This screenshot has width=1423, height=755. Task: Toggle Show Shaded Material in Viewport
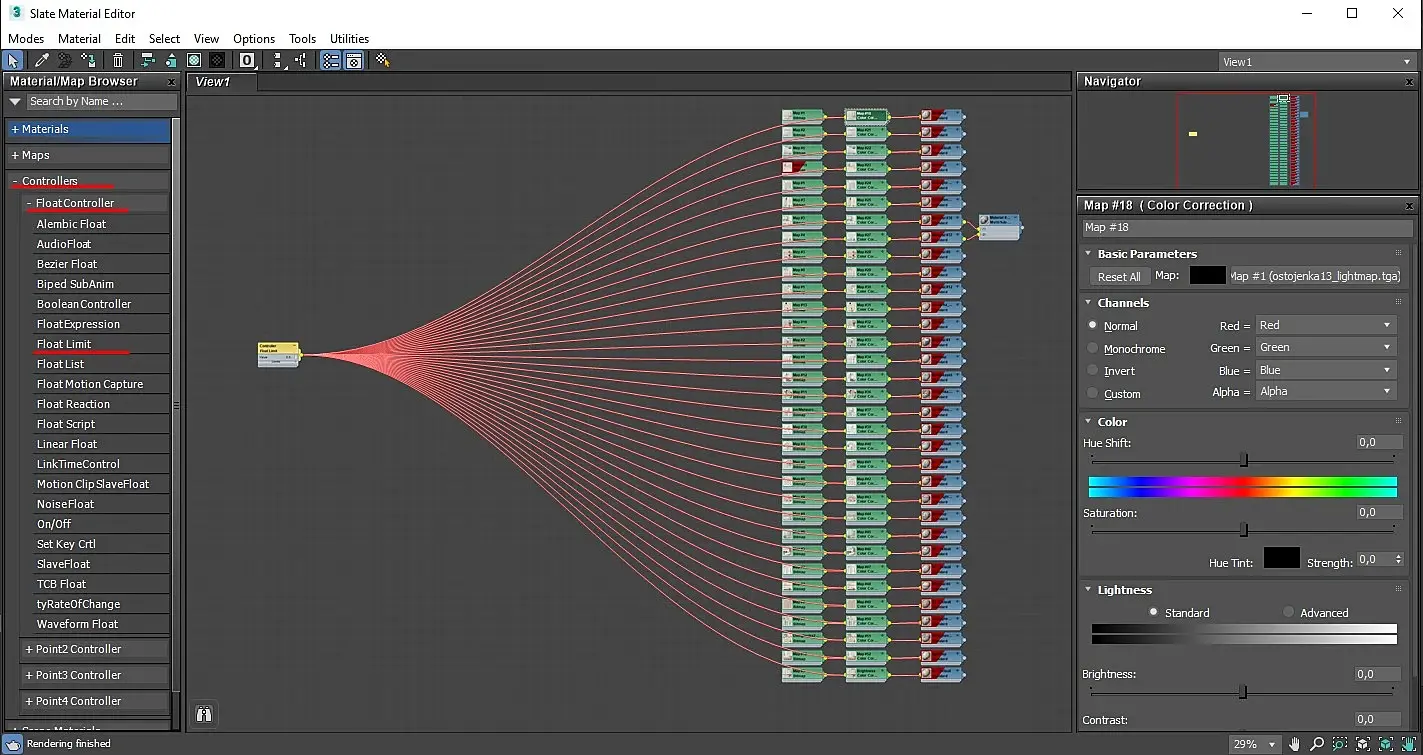pos(194,61)
